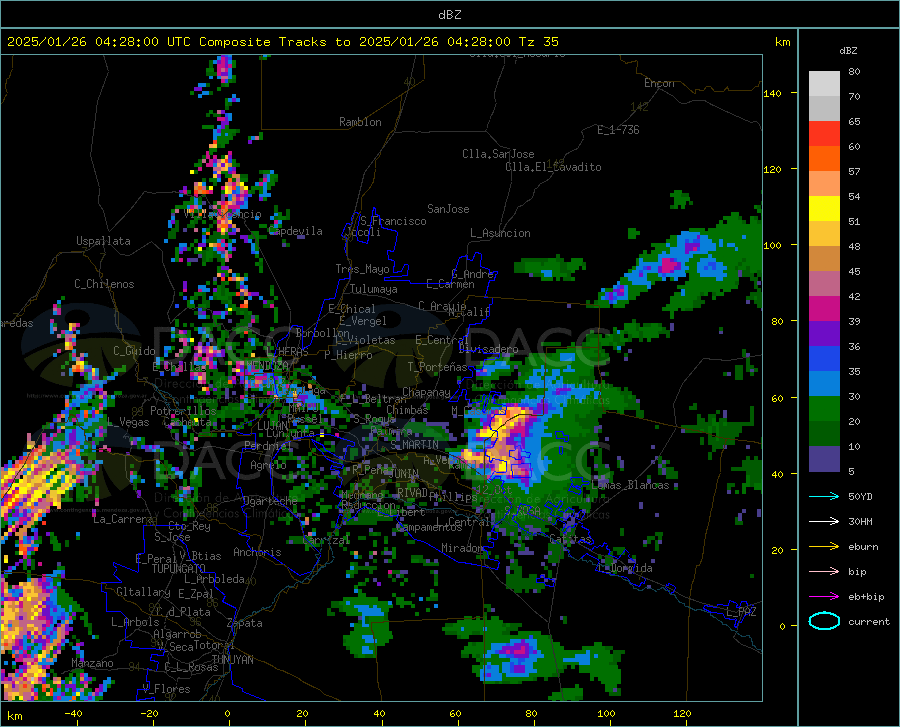The height and width of the screenshot is (727, 900).
Task: Click the 'Capdevila' map label
Action: click(295, 231)
